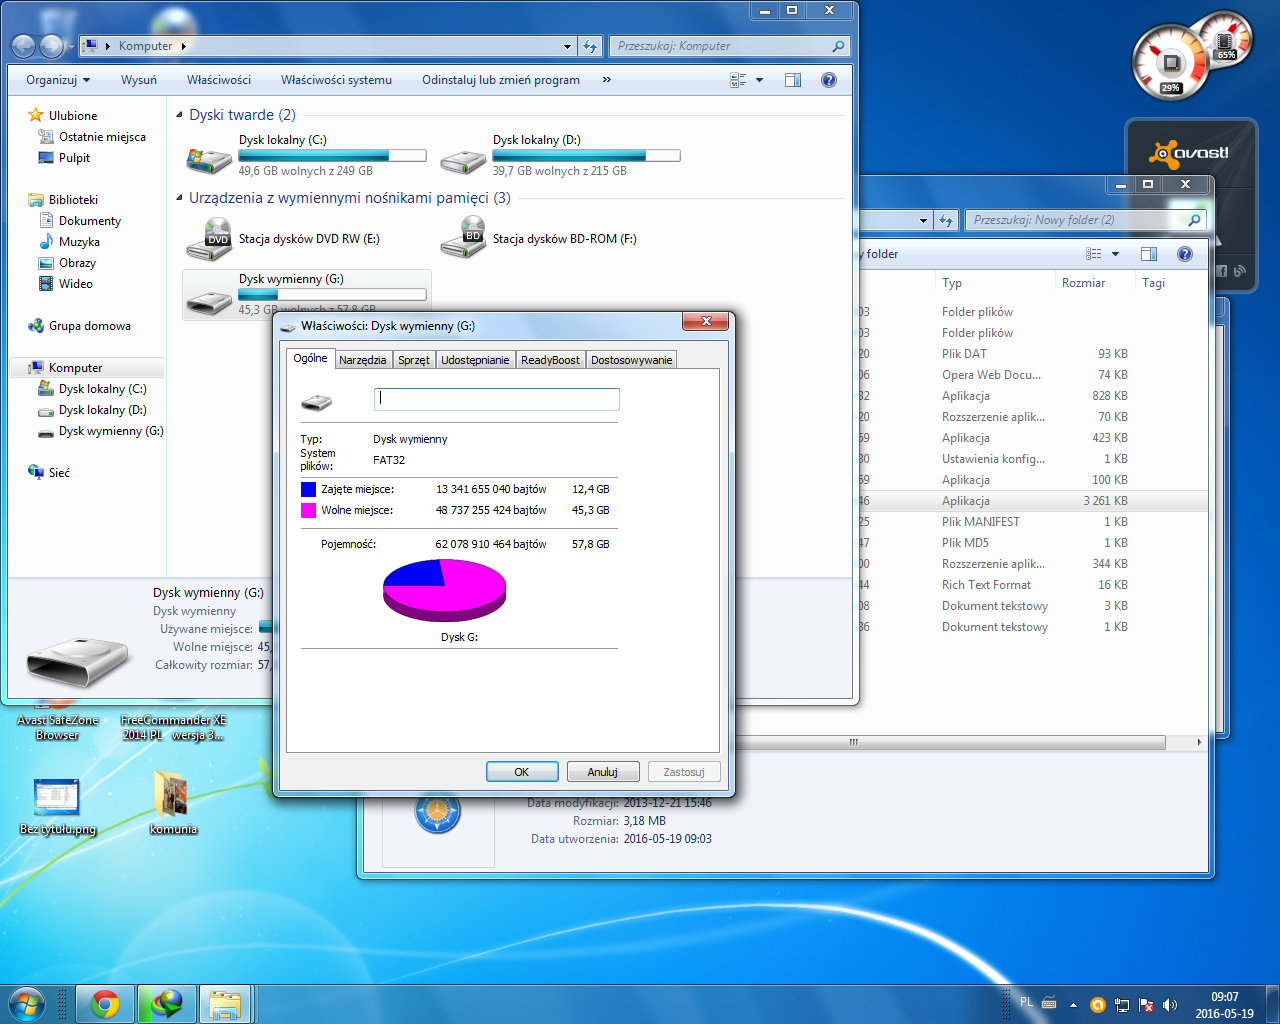
Task: Click Odinstaluj lub zmień program
Action: point(501,80)
